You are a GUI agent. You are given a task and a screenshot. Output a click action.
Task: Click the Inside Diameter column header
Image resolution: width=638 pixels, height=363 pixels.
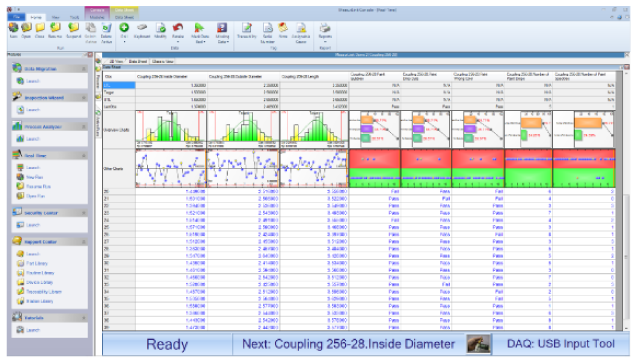click(171, 77)
